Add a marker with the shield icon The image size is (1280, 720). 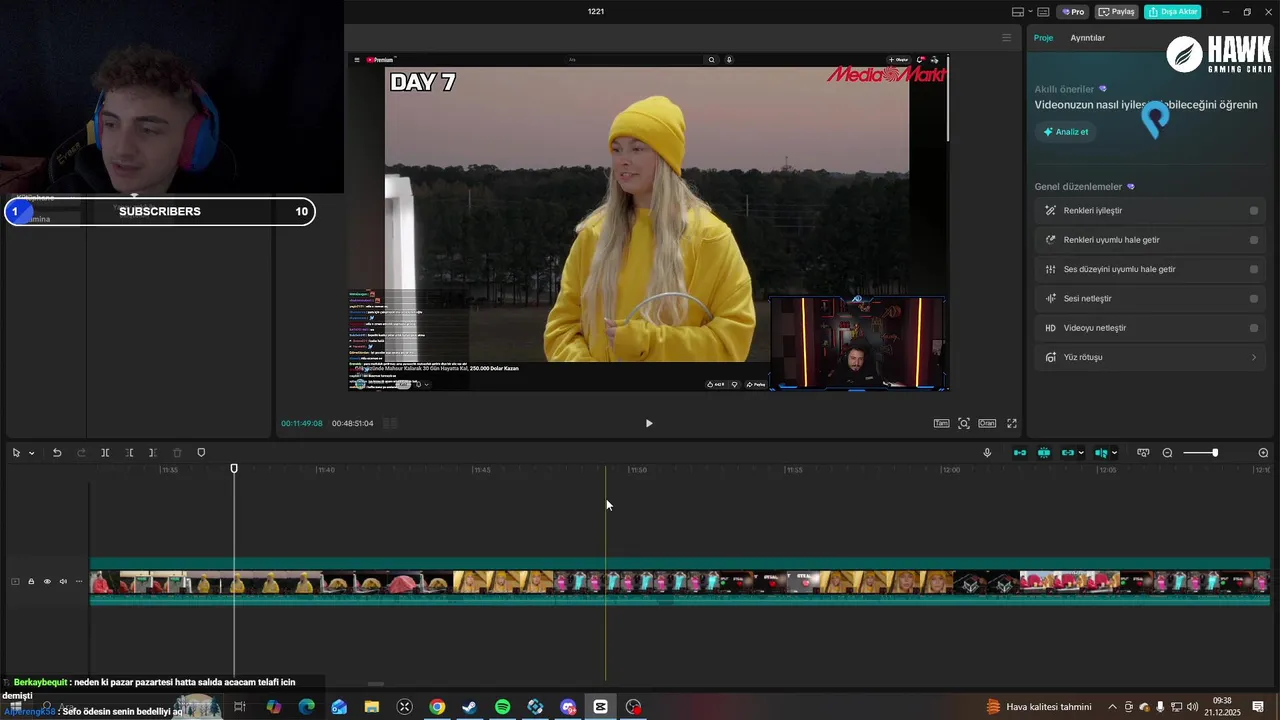[x=201, y=453]
